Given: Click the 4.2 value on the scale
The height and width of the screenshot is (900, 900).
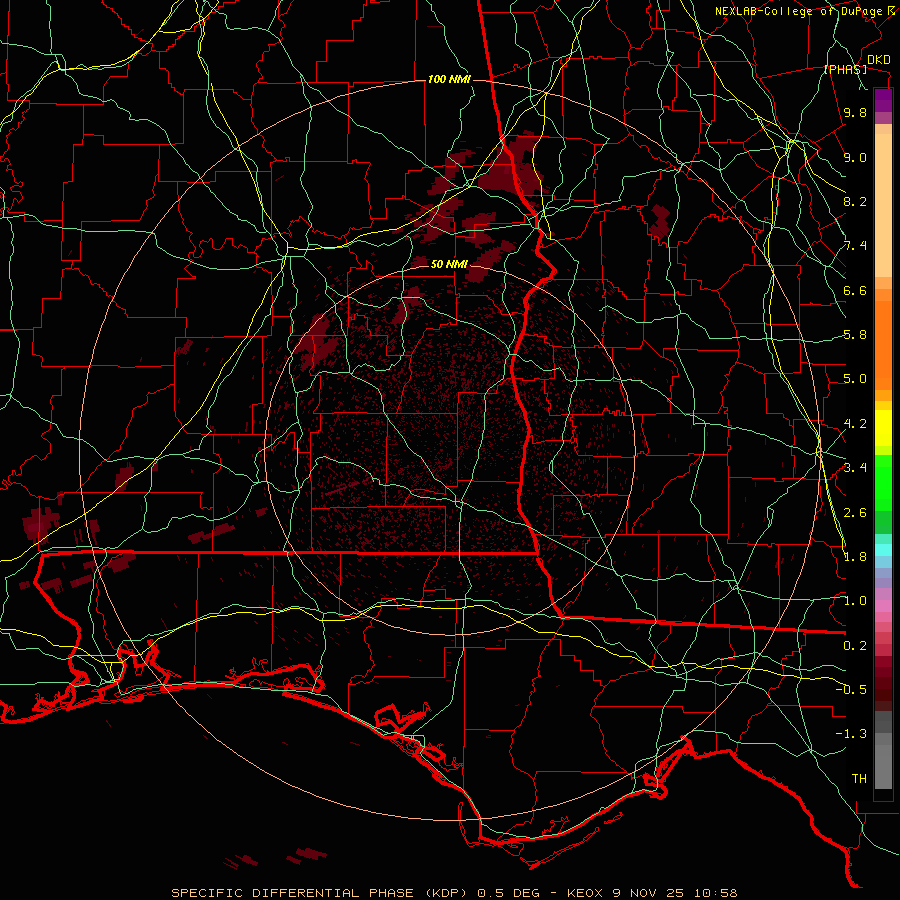Looking at the screenshot, I should coord(855,424).
